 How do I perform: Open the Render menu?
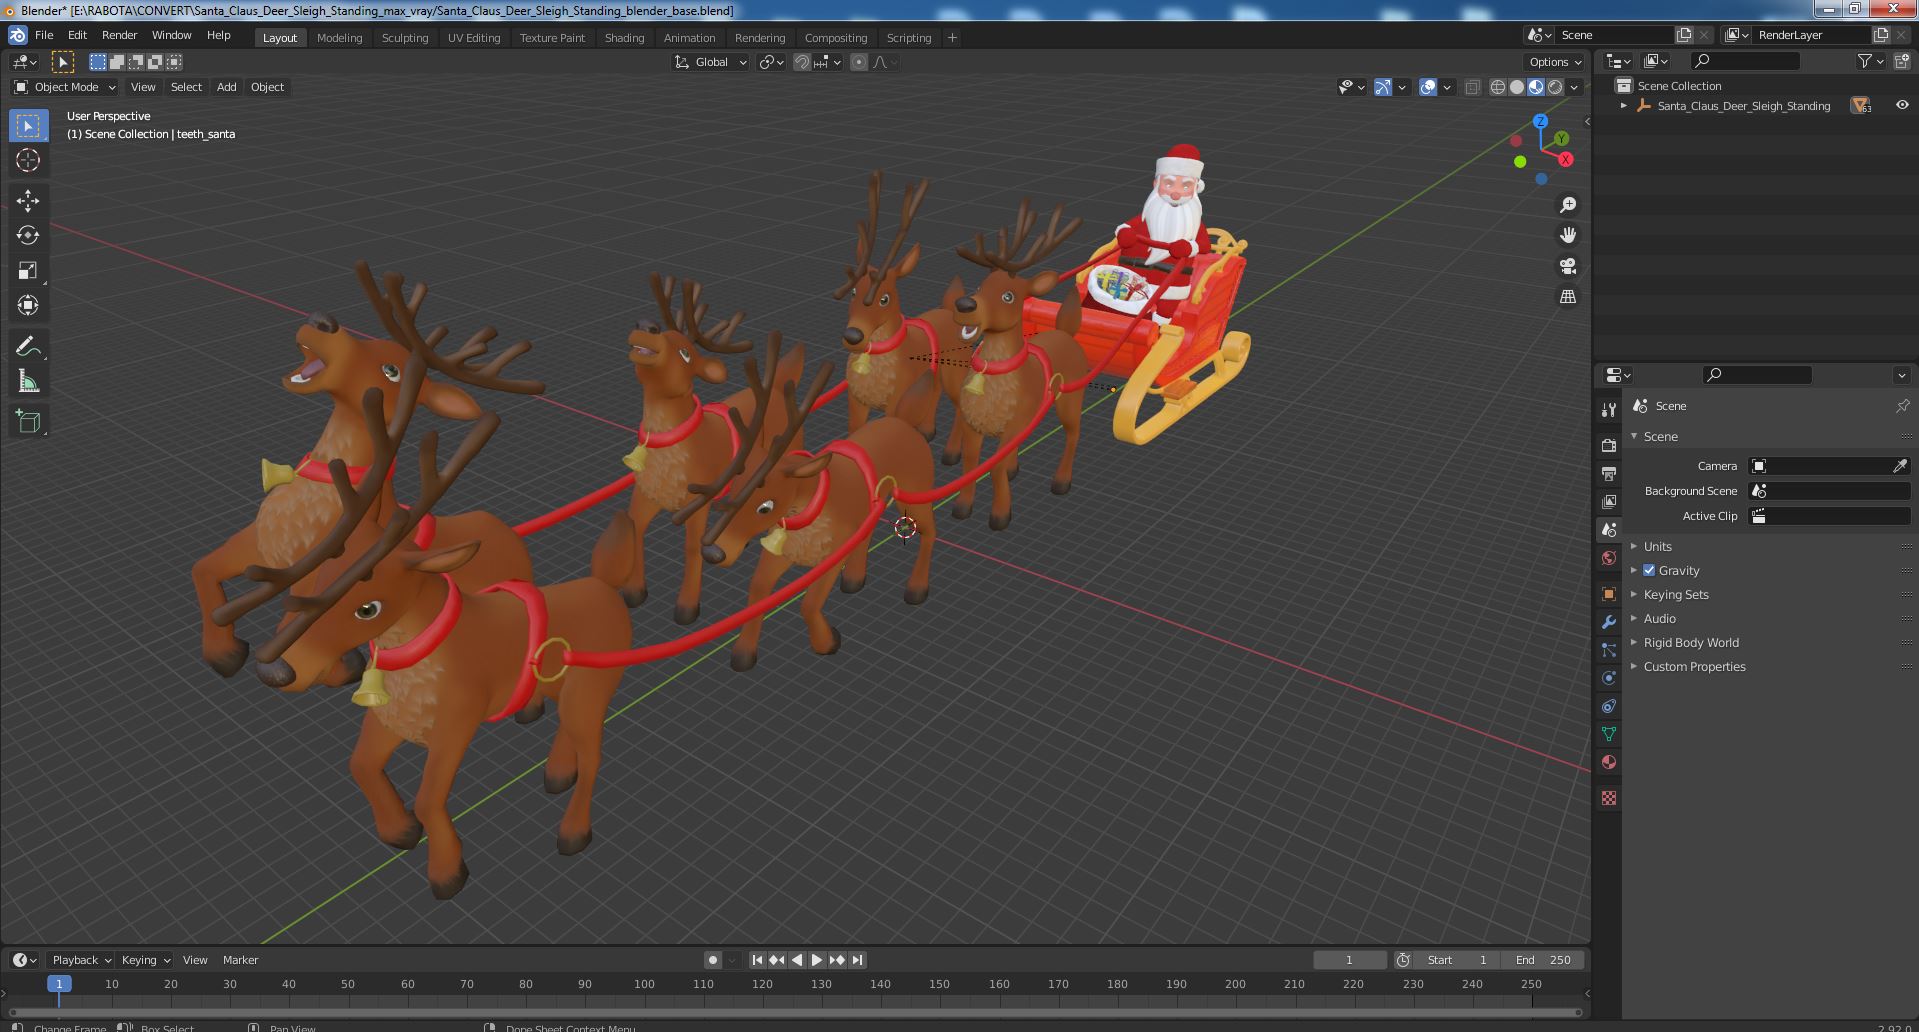click(119, 35)
